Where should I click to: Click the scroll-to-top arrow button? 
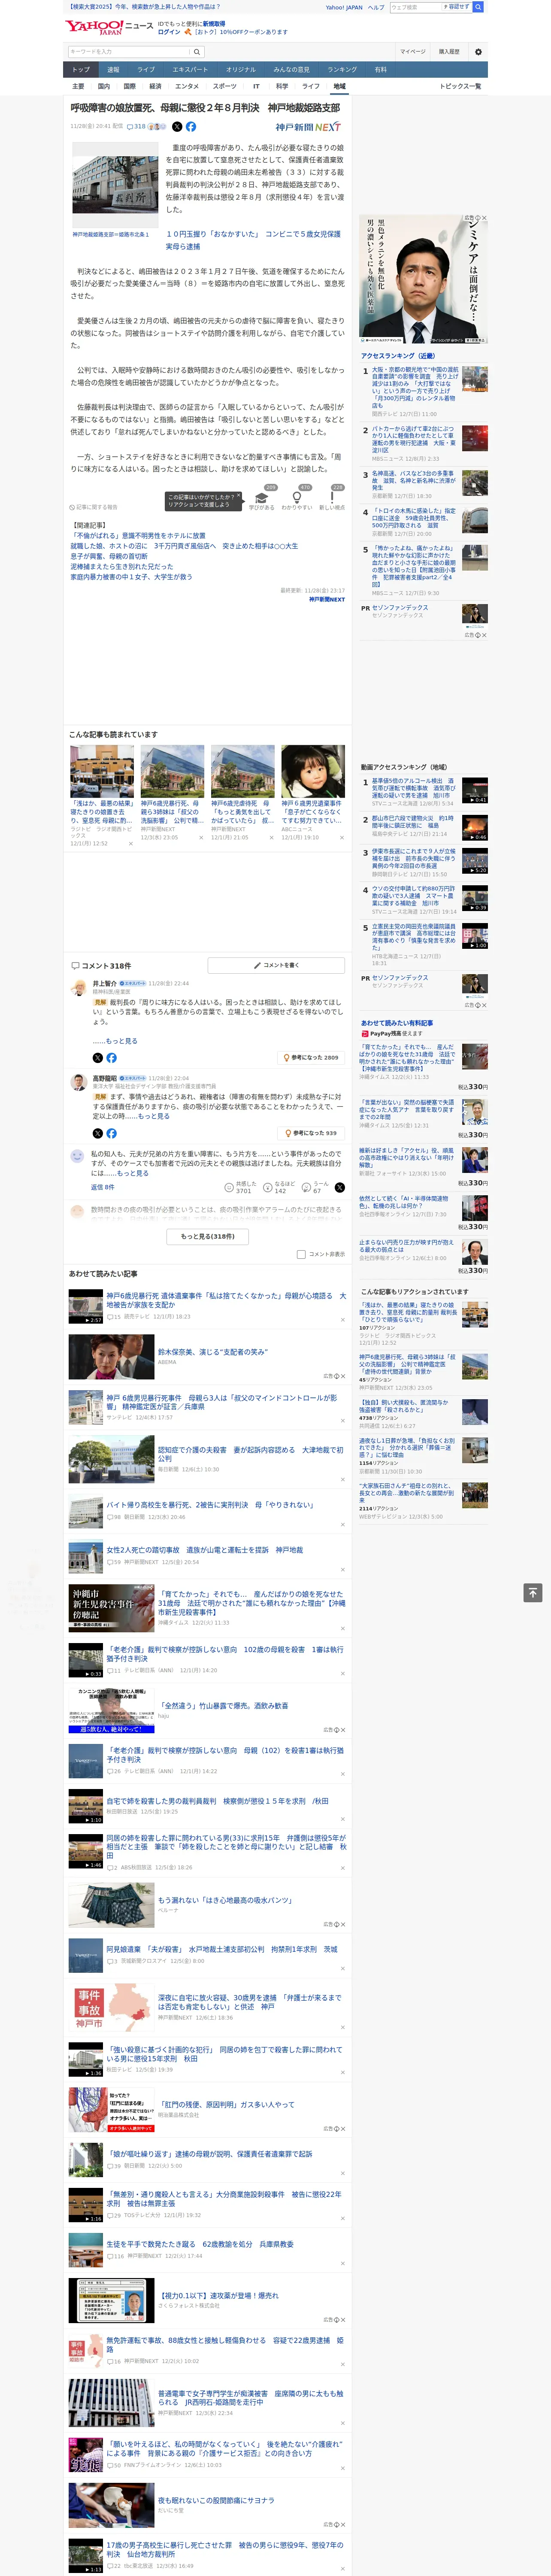coord(532,1592)
